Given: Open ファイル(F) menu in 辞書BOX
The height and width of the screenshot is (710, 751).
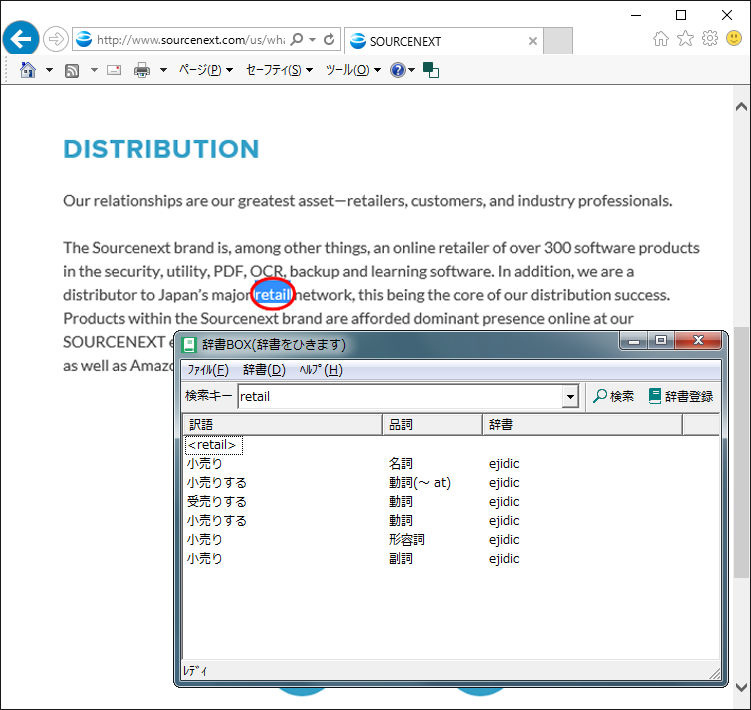Looking at the screenshot, I should coord(208,370).
